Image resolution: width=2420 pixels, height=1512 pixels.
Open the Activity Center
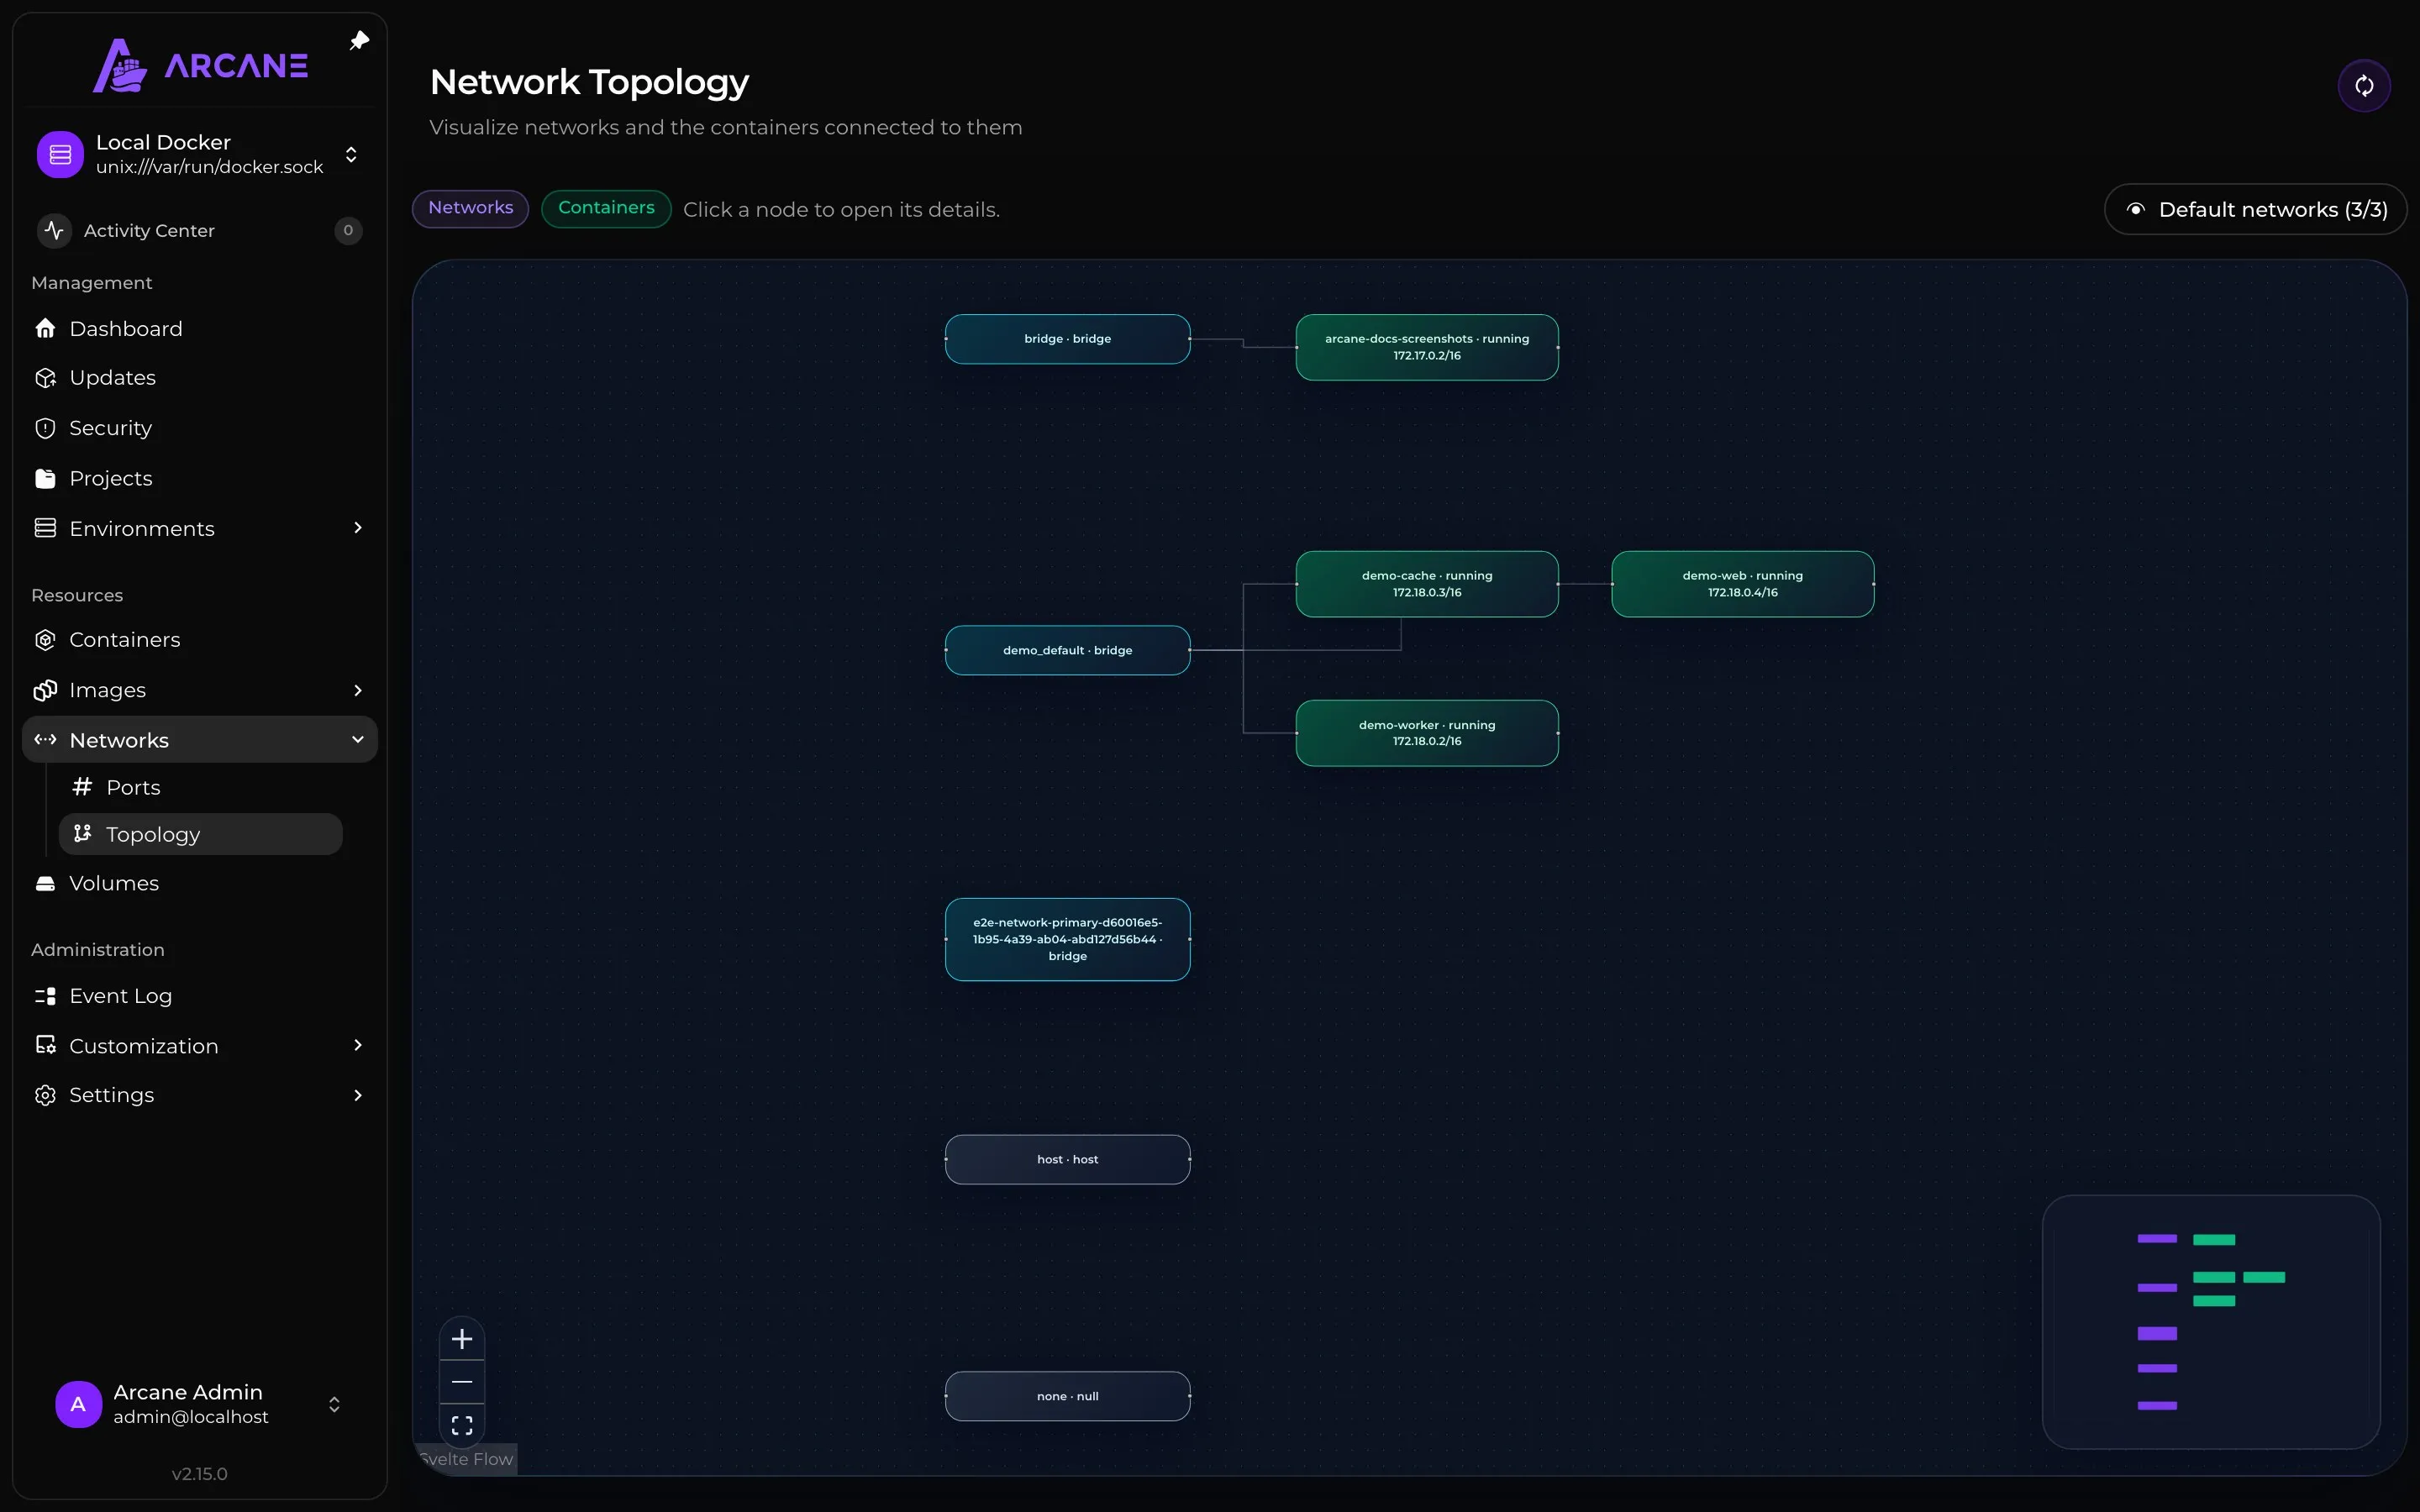(x=200, y=230)
